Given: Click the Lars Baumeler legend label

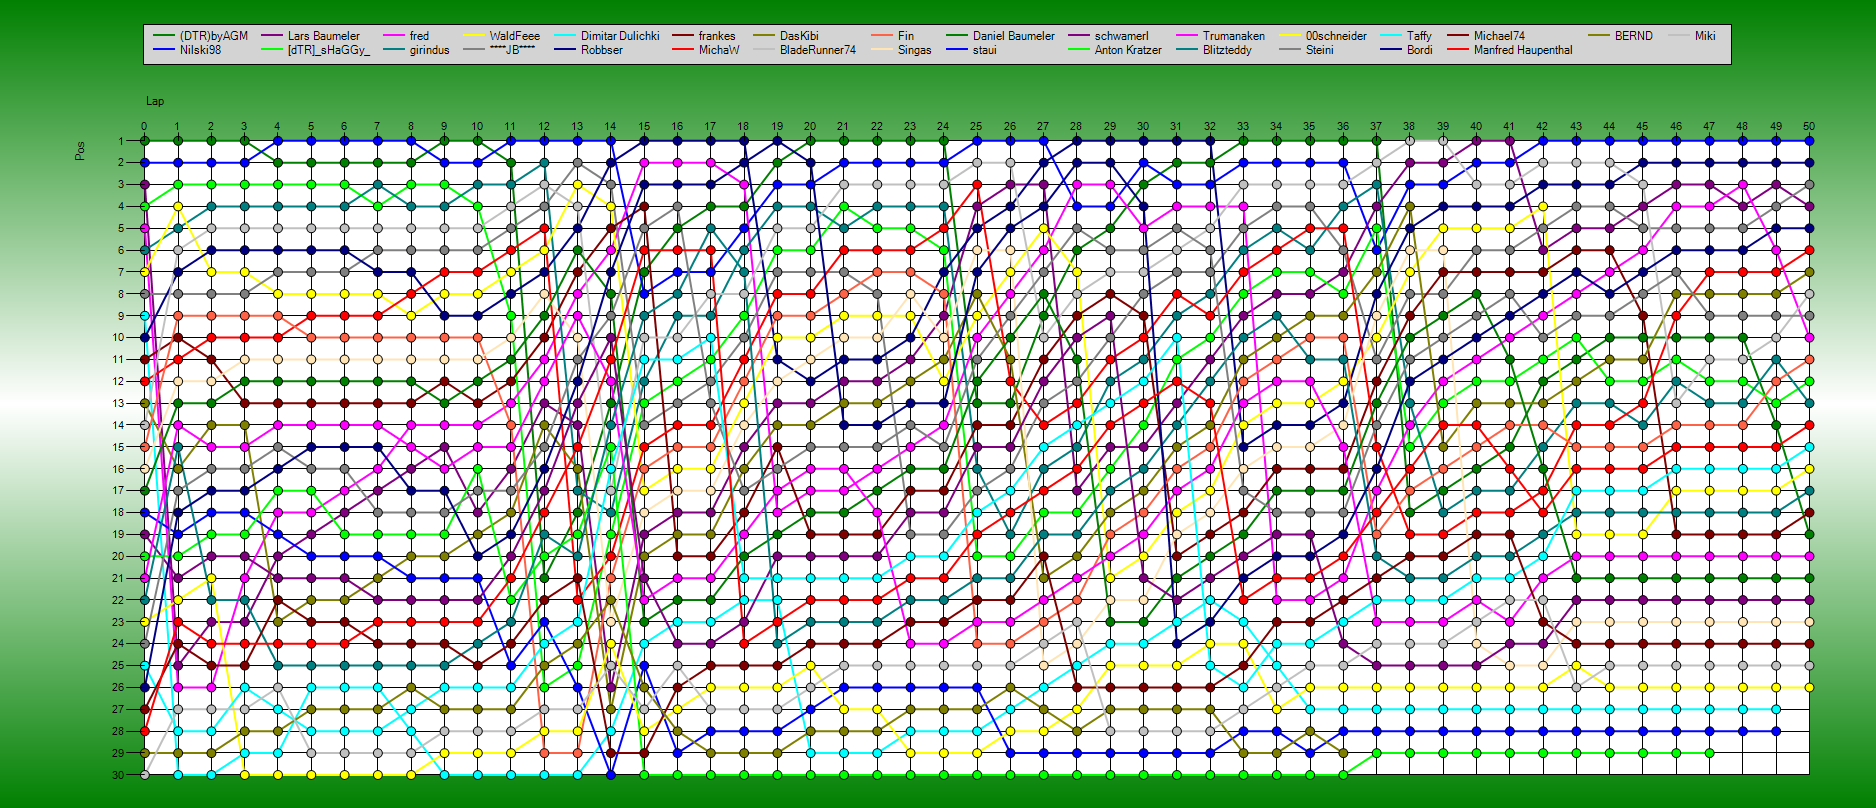Looking at the screenshot, I should coord(324,36).
